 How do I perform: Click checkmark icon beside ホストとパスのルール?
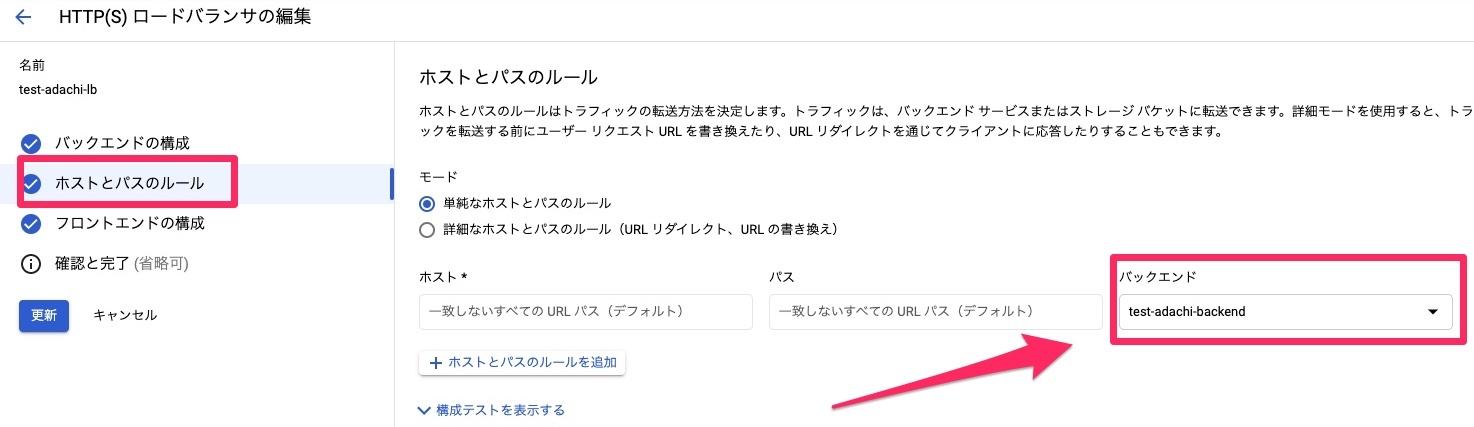click(x=31, y=183)
